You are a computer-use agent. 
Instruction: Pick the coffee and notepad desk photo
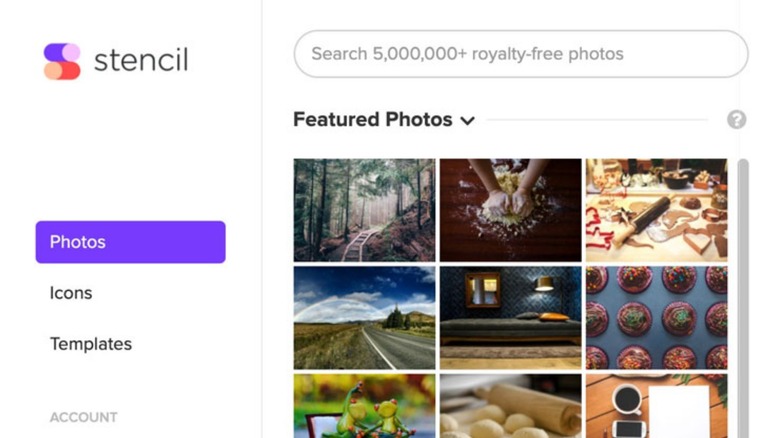(x=656, y=406)
